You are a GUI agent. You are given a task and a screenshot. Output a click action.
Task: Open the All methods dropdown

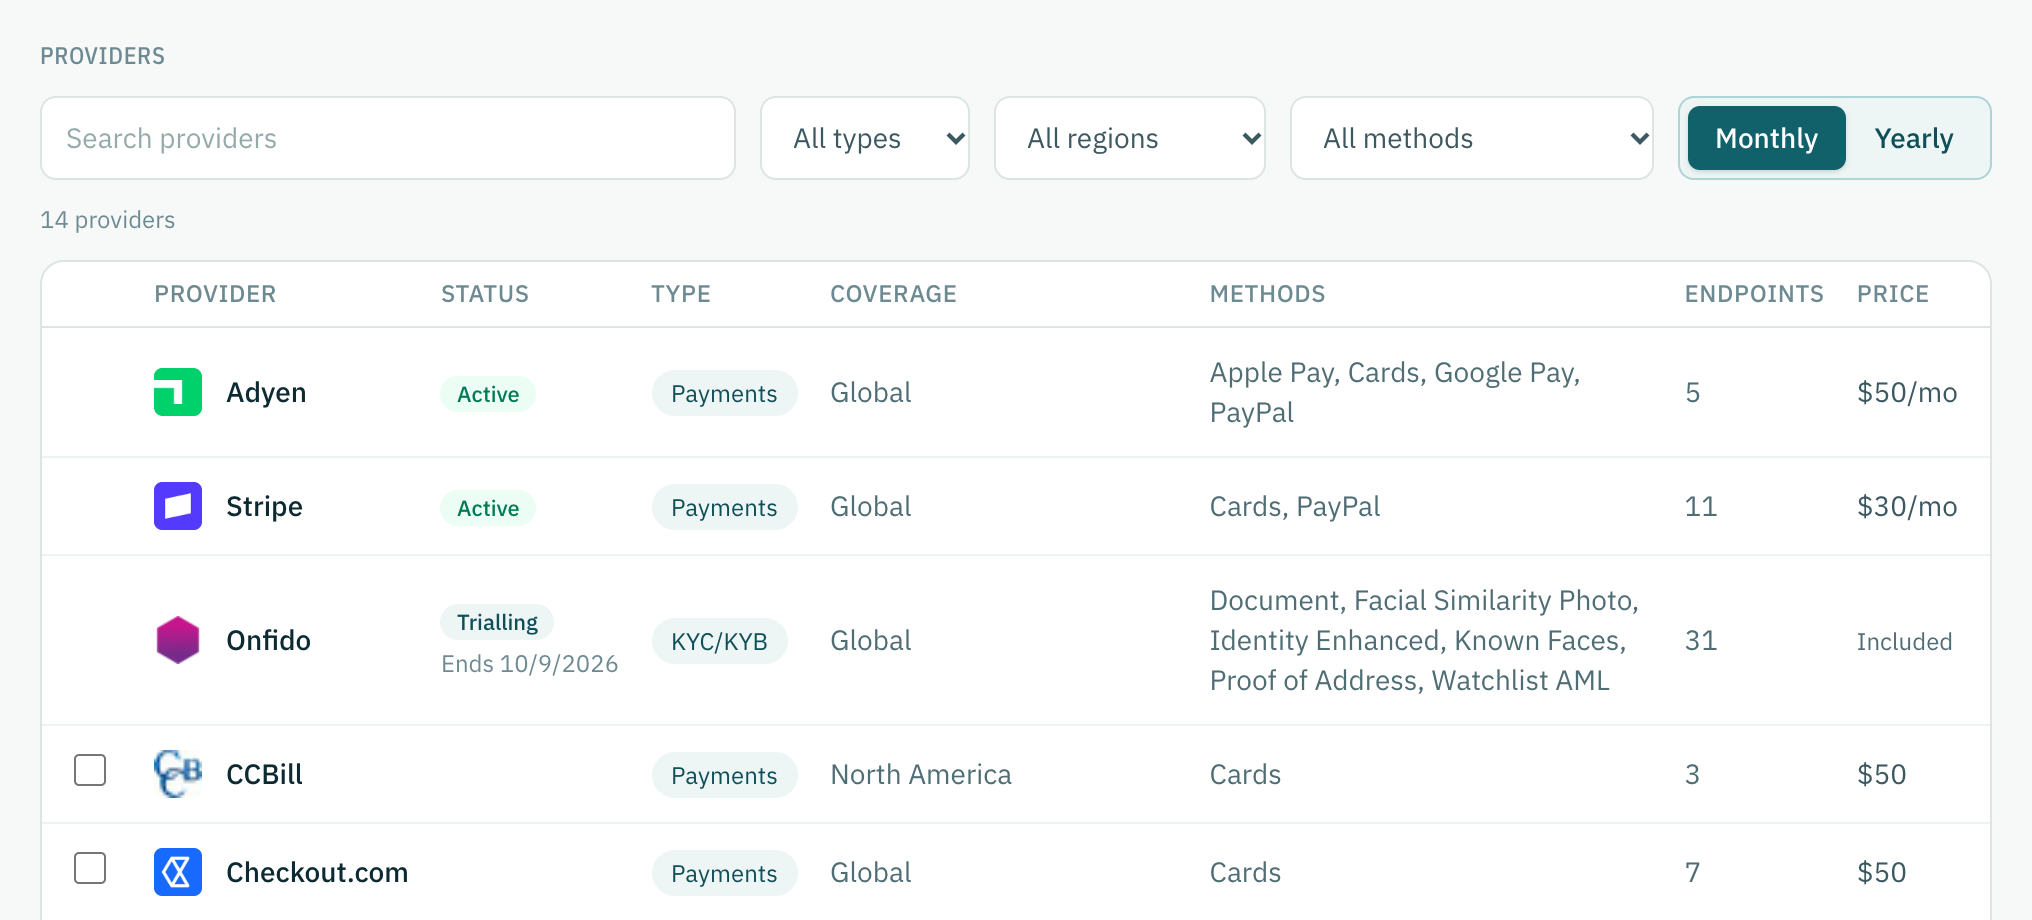tap(1472, 138)
